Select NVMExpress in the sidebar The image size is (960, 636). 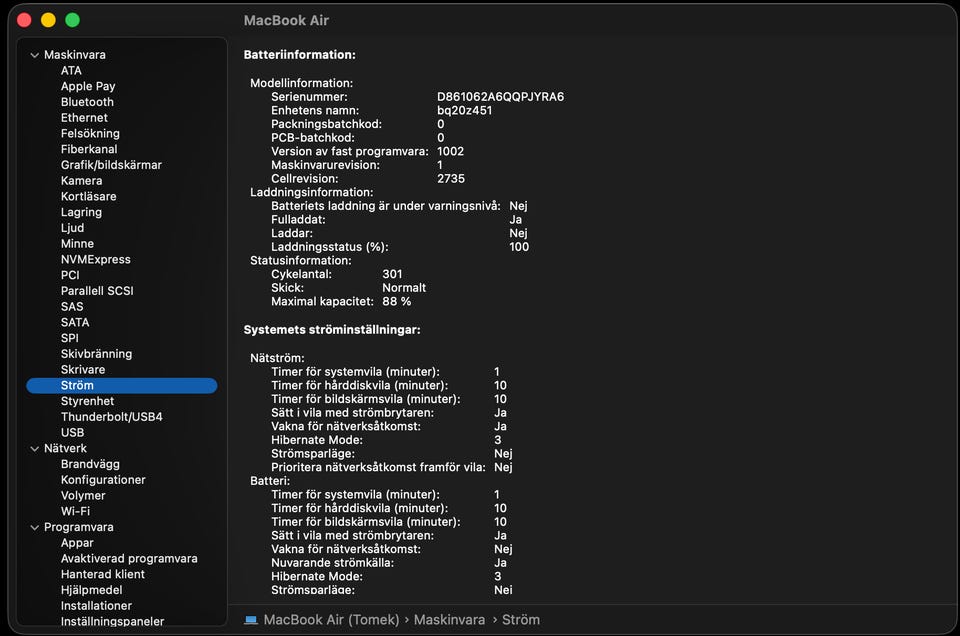[96, 260]
